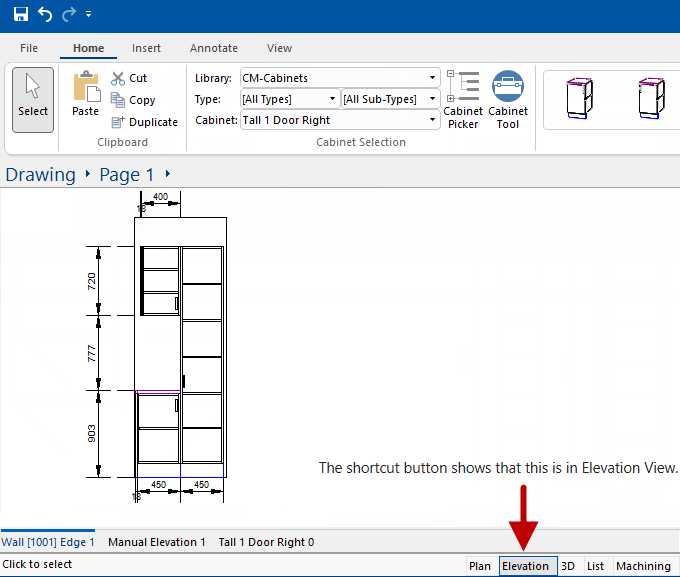
Task: Open the Library dropdown showing CM-Cabinets
Action: [340, 78]
